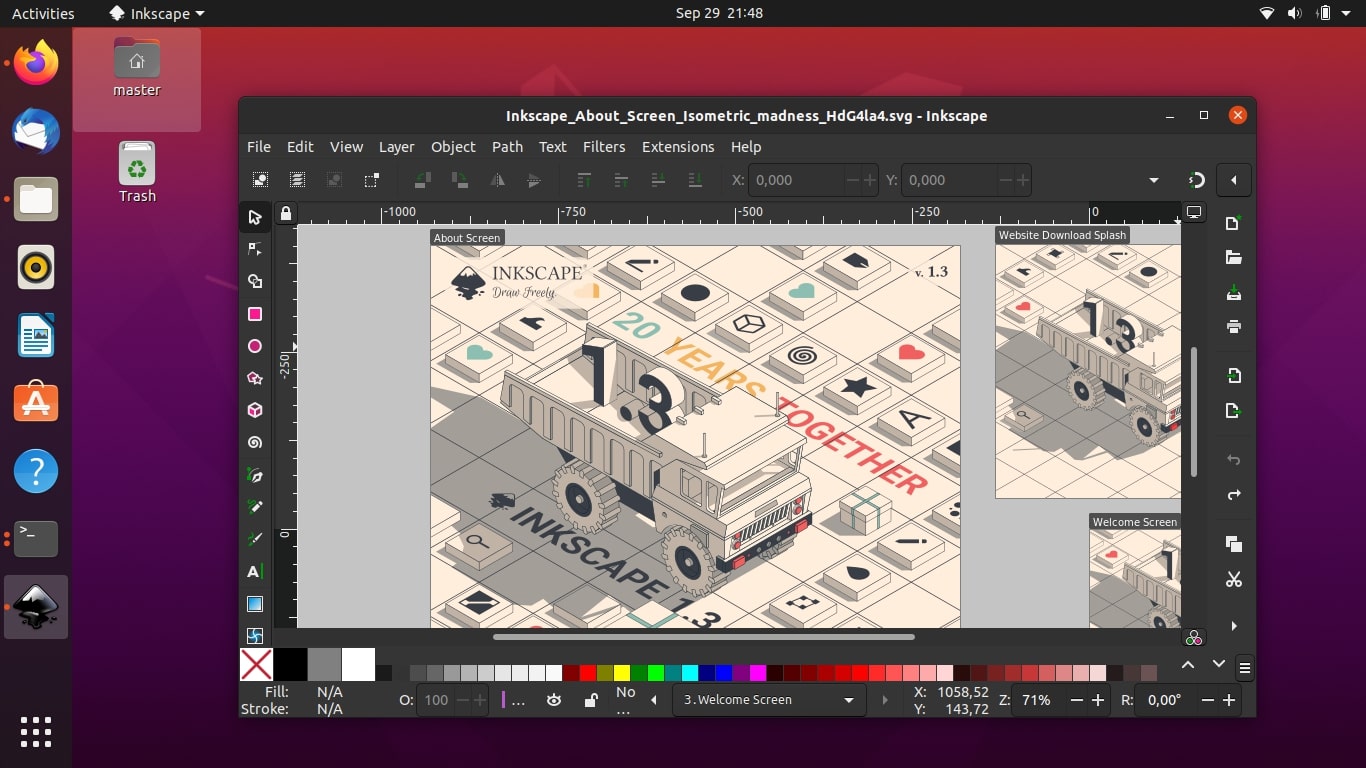1366x768 pixels.
Task: Move palette view down one row
Action: [1219, 664]
